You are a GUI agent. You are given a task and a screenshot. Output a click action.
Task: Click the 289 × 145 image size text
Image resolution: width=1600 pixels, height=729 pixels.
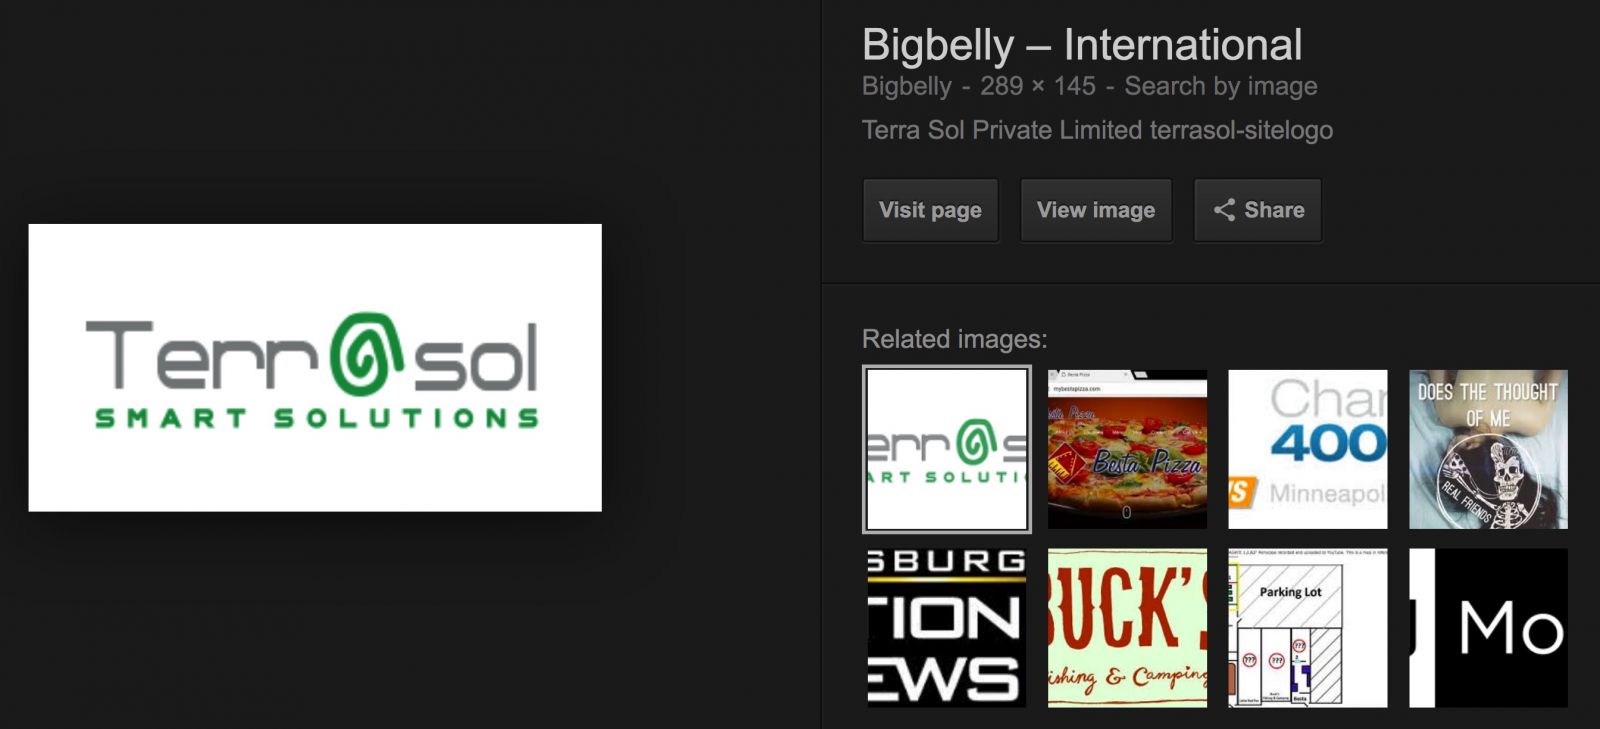click(1038, 86)
